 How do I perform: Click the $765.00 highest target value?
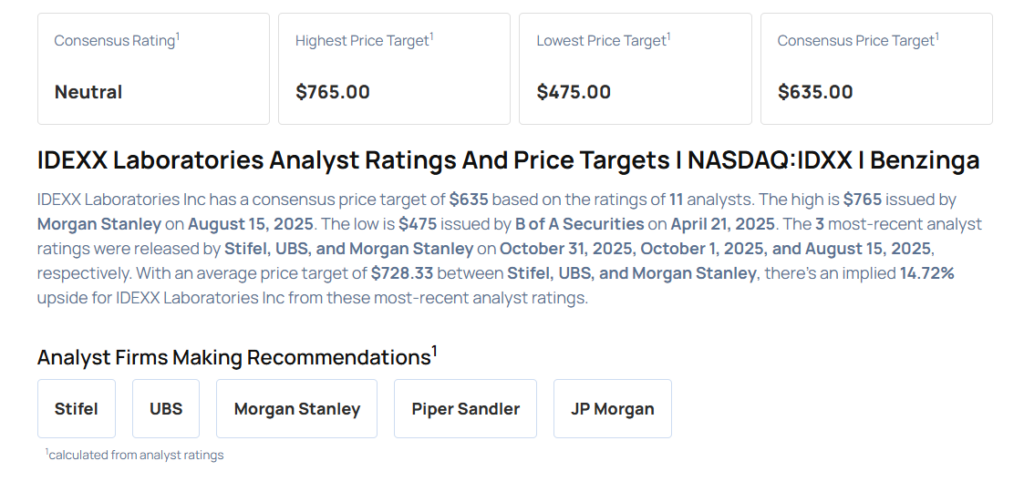[333, 92]
